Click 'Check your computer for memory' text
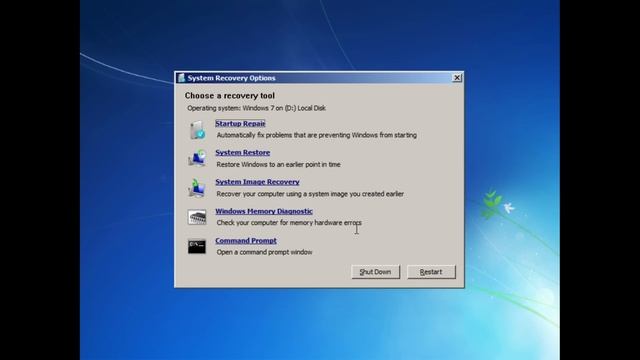The width and height of the screenshot is (640, 360). (289, 223)
